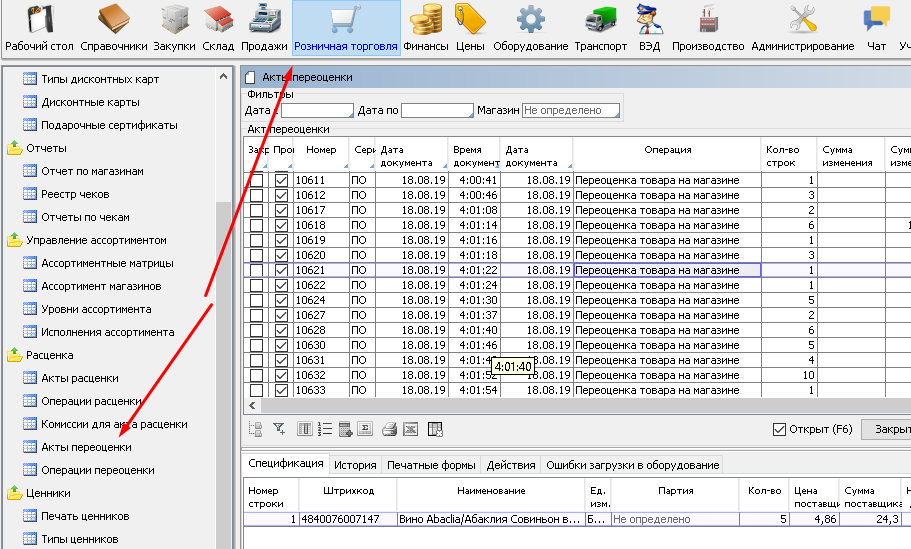Open the Оборудование gear module

(530, 28)
